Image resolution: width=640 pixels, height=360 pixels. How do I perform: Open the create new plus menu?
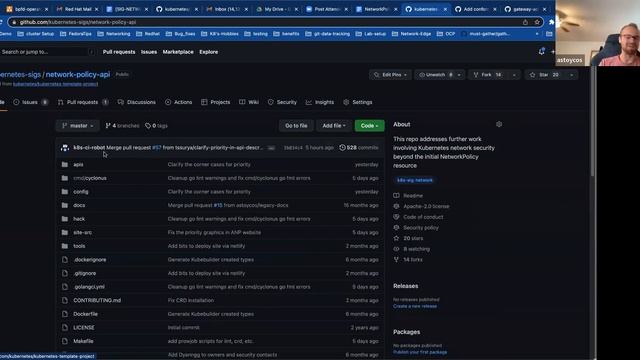[553, 52]
